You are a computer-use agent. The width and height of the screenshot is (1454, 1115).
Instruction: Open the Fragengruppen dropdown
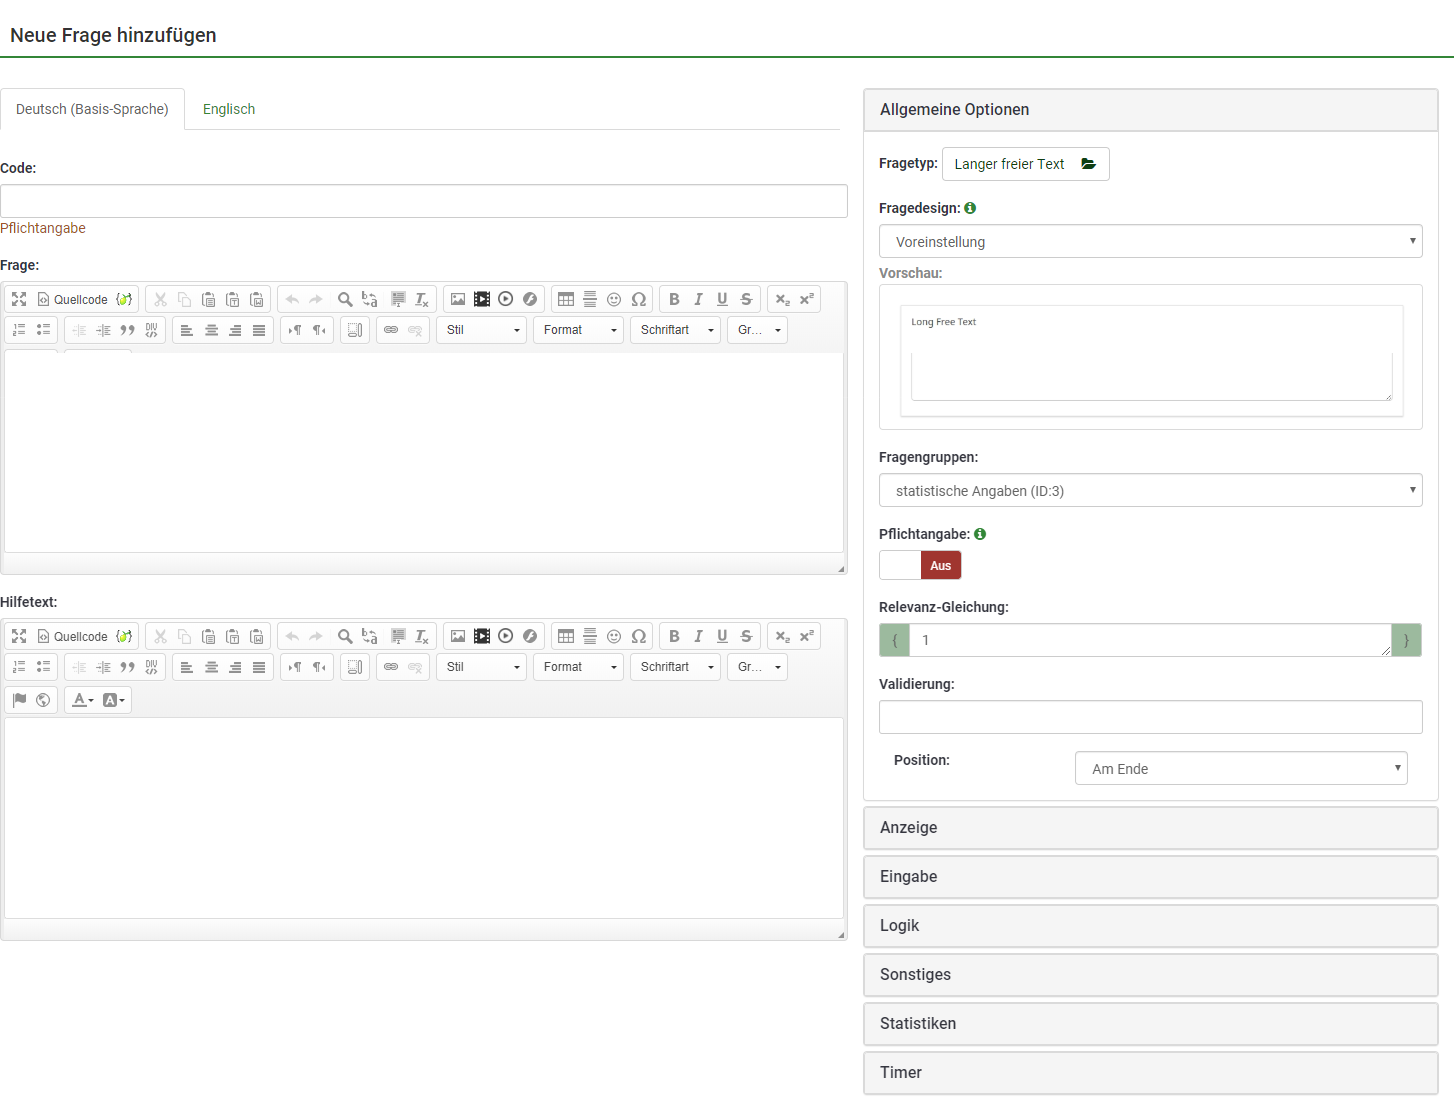tap(1150, 490)
